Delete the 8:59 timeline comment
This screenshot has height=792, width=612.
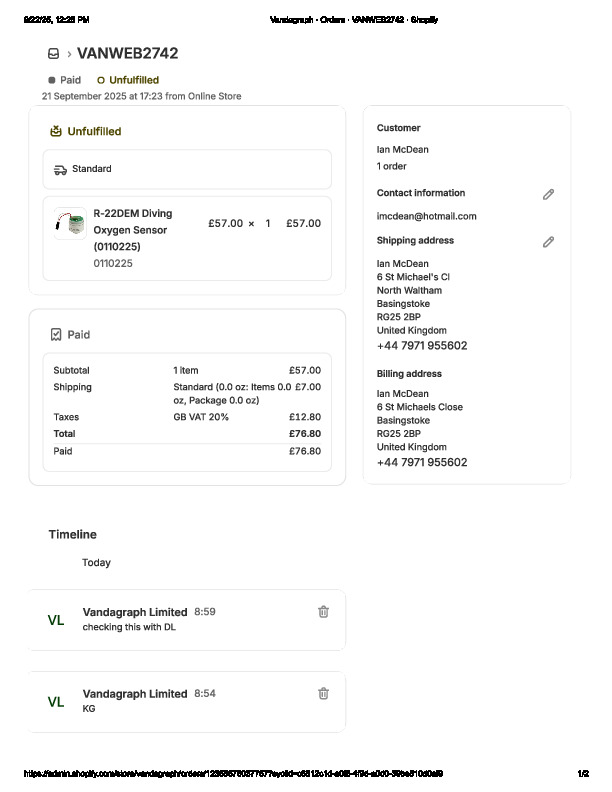click(x=323, y=612)
